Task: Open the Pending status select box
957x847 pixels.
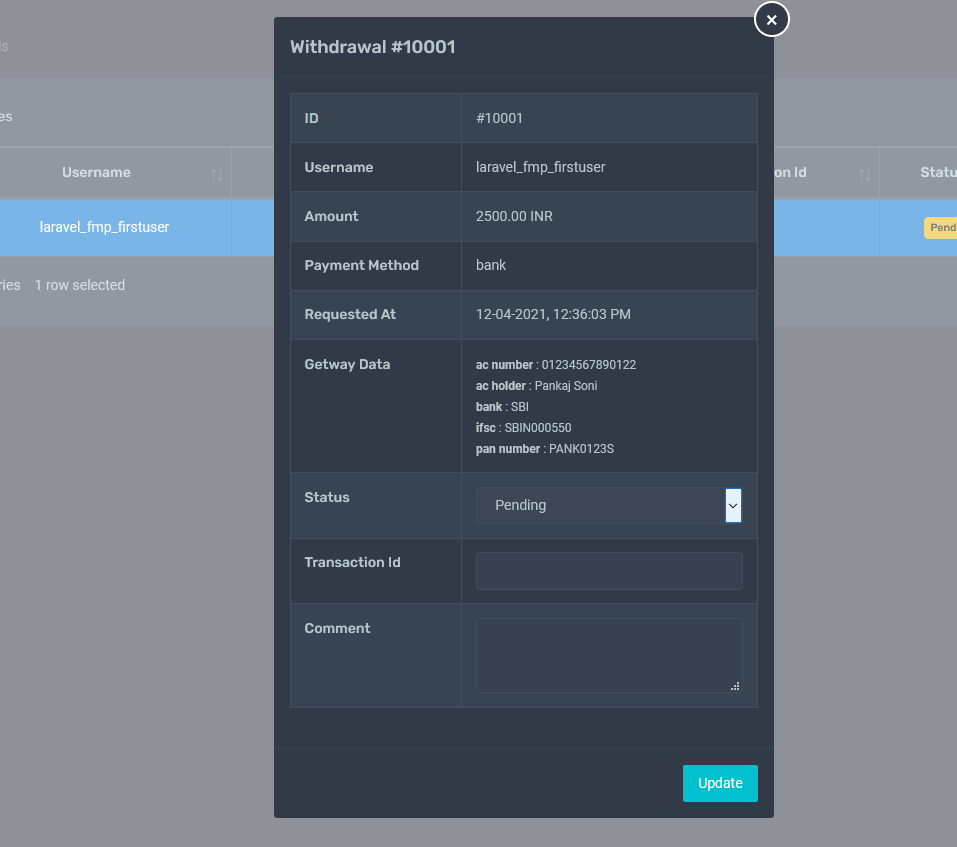Action: click(x=600, y=506)
